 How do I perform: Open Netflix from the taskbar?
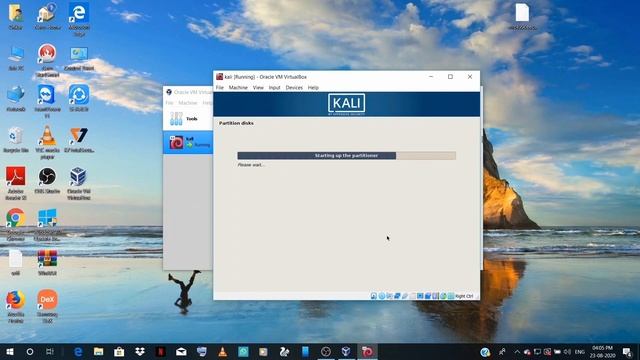(160, 351)
